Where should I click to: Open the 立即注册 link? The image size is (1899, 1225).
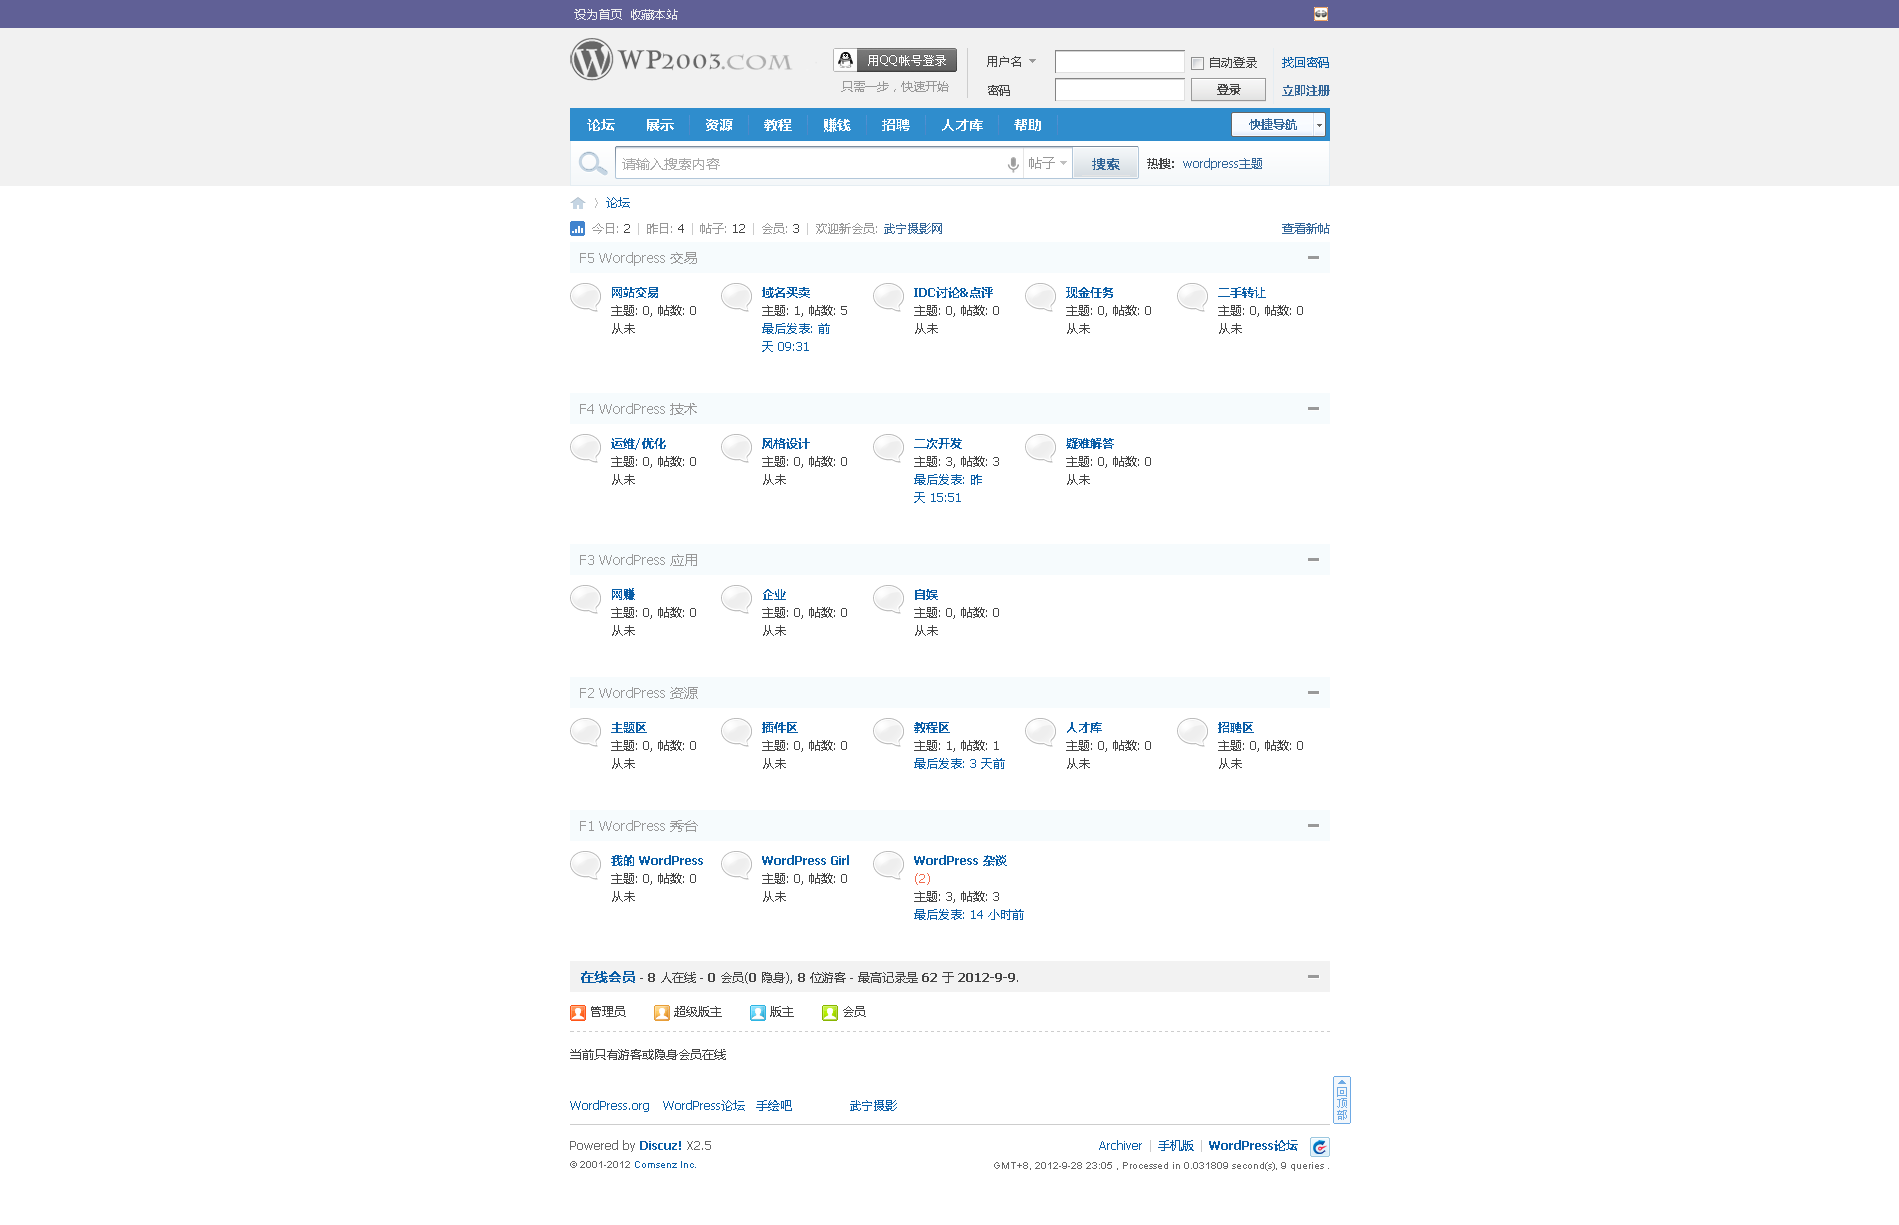tap(1305, 90)
